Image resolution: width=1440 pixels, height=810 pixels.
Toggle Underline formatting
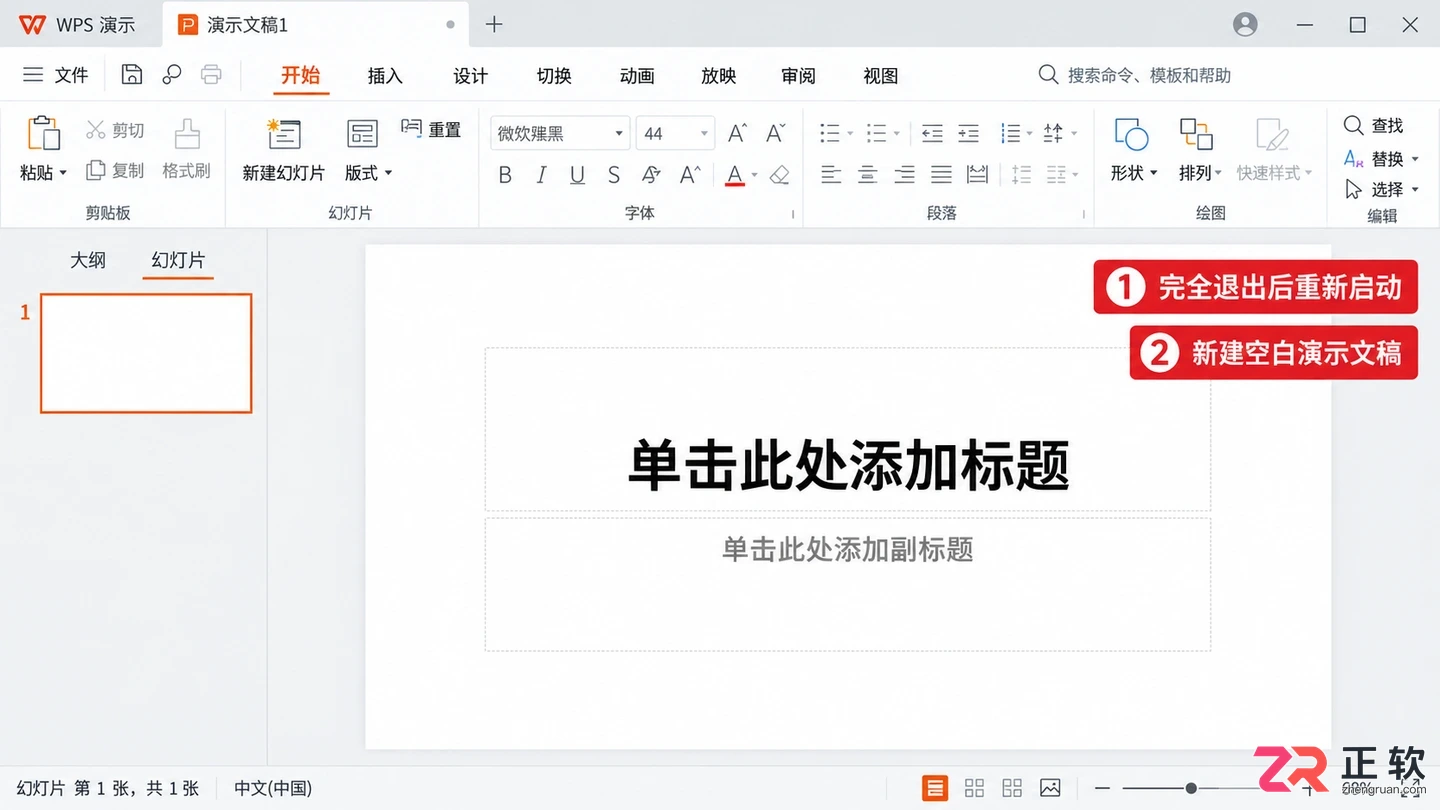(x=577, y=175)
